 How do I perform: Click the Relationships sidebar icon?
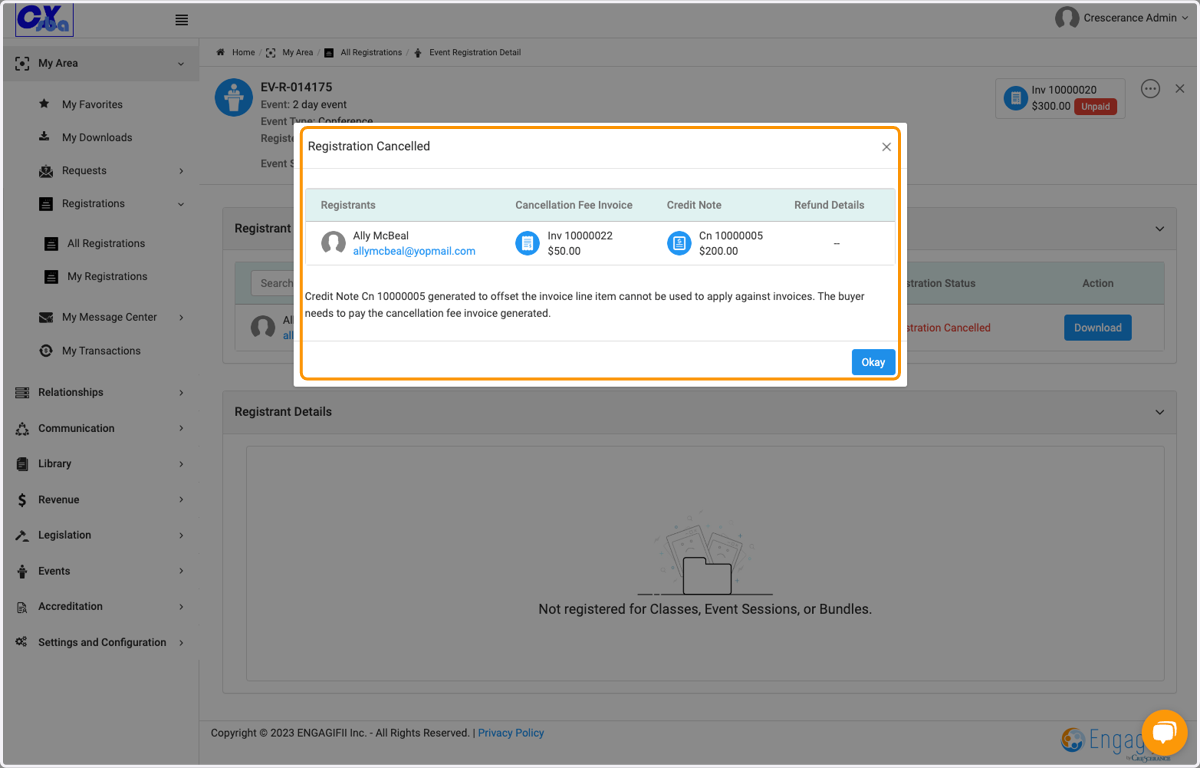(x=22, y=393)
